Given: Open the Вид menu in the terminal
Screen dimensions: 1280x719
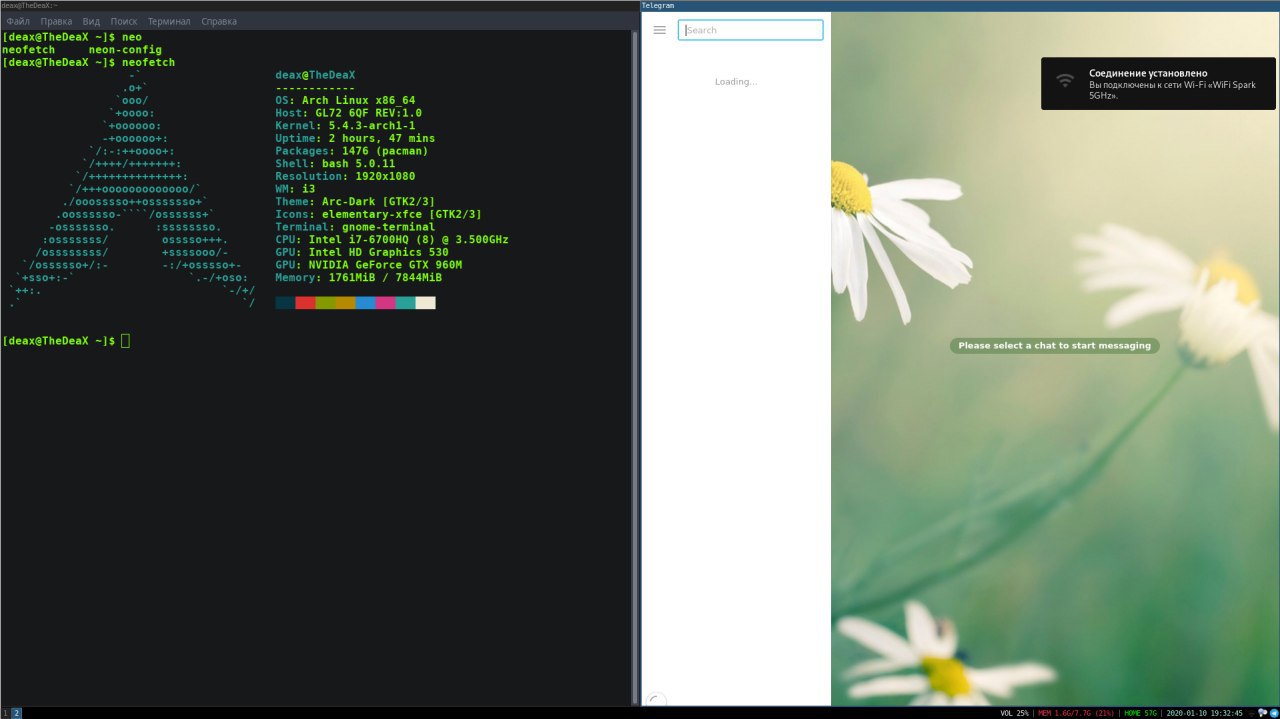Looking at the screenshot, I should tap(91, 21).
